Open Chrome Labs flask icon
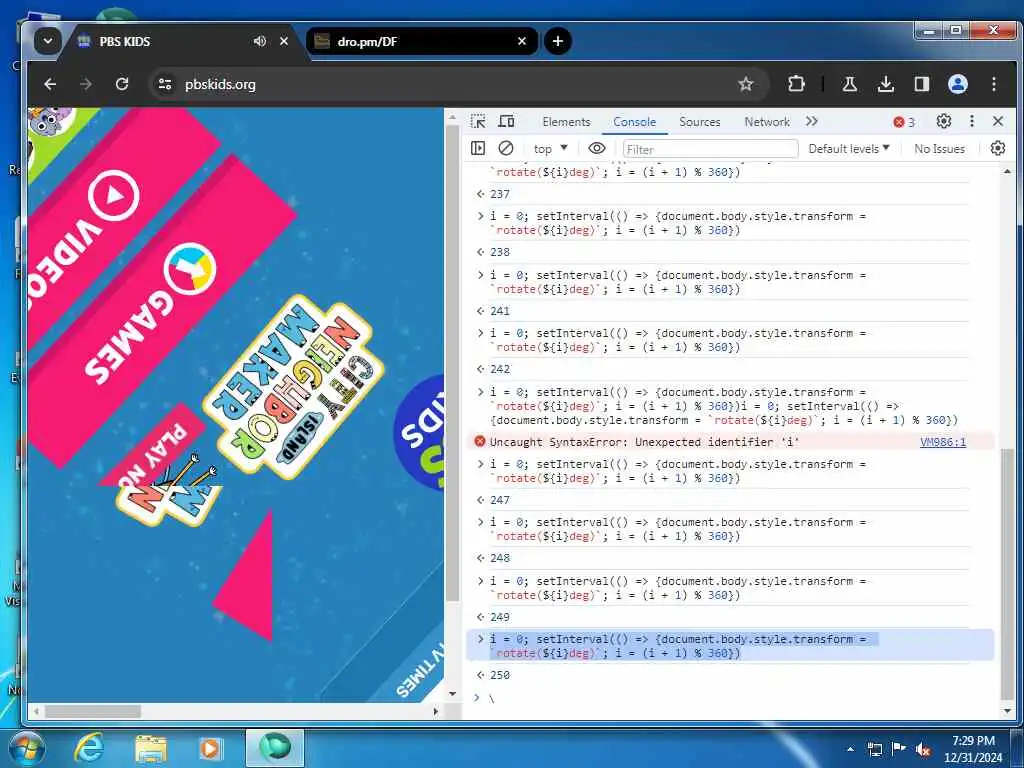Screen dimensions: 1024x768 click(x=850, y=84)
